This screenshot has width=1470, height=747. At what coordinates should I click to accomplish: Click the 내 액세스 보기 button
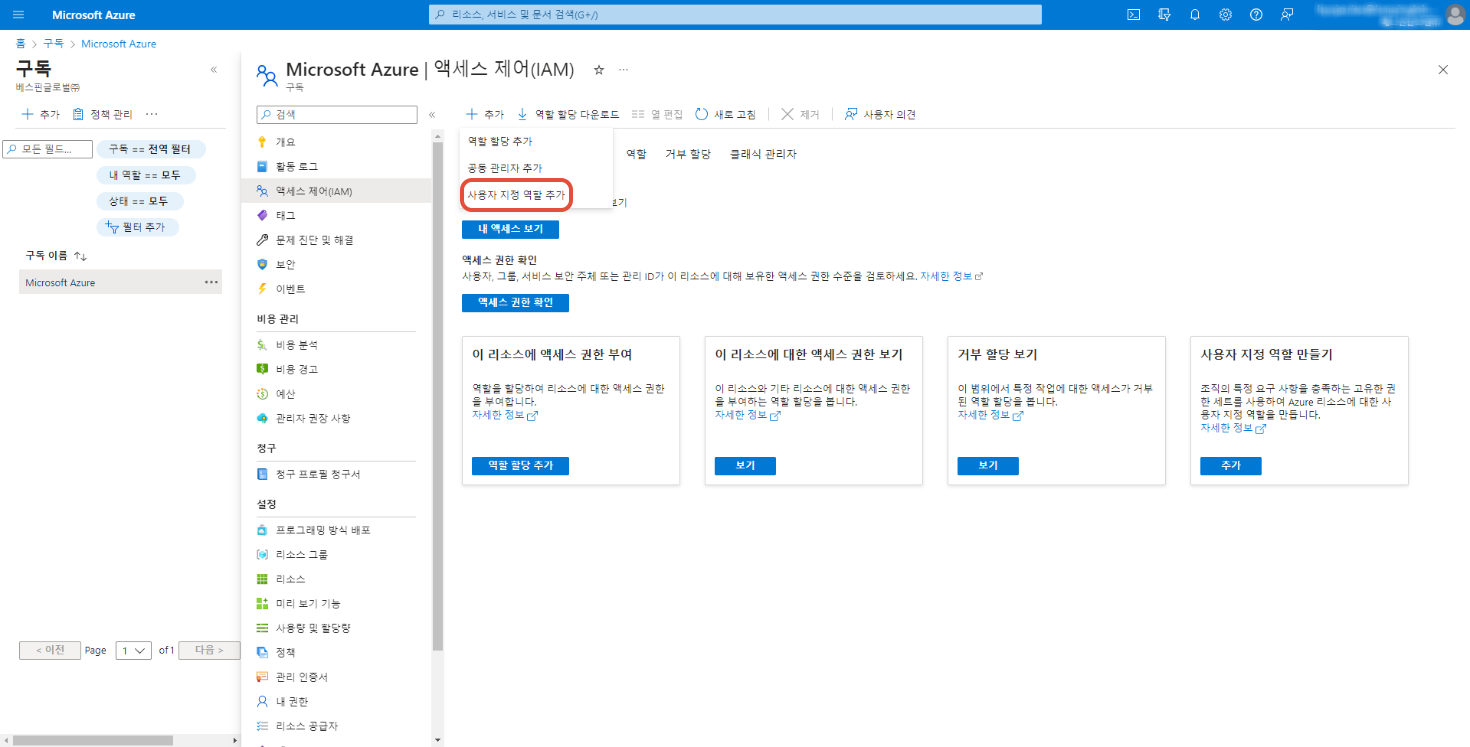pos(510,229)
